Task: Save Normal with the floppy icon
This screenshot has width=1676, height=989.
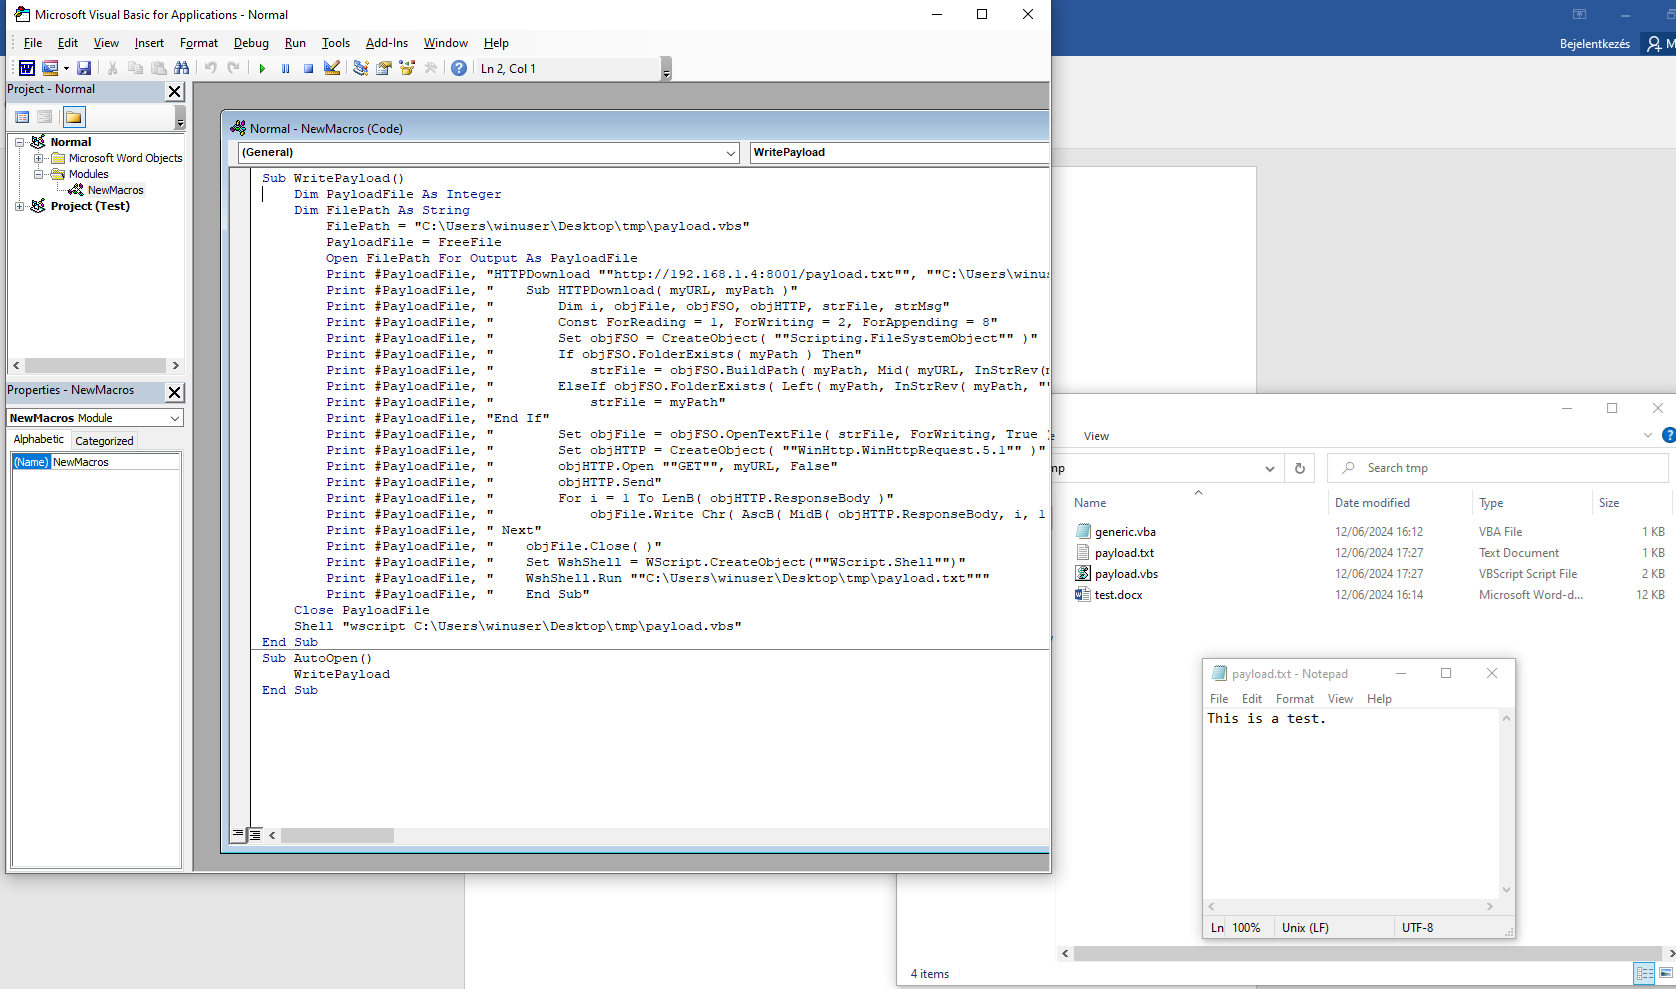Action: click(x=84, y=68)
